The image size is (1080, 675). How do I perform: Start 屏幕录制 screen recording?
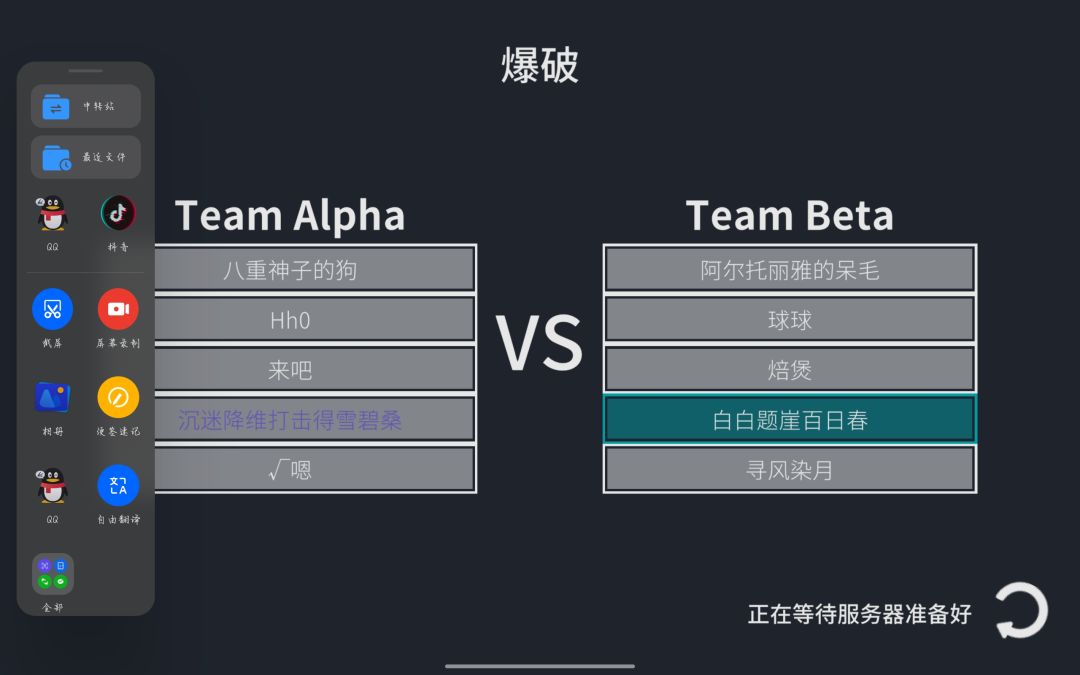tap(118, 309)
